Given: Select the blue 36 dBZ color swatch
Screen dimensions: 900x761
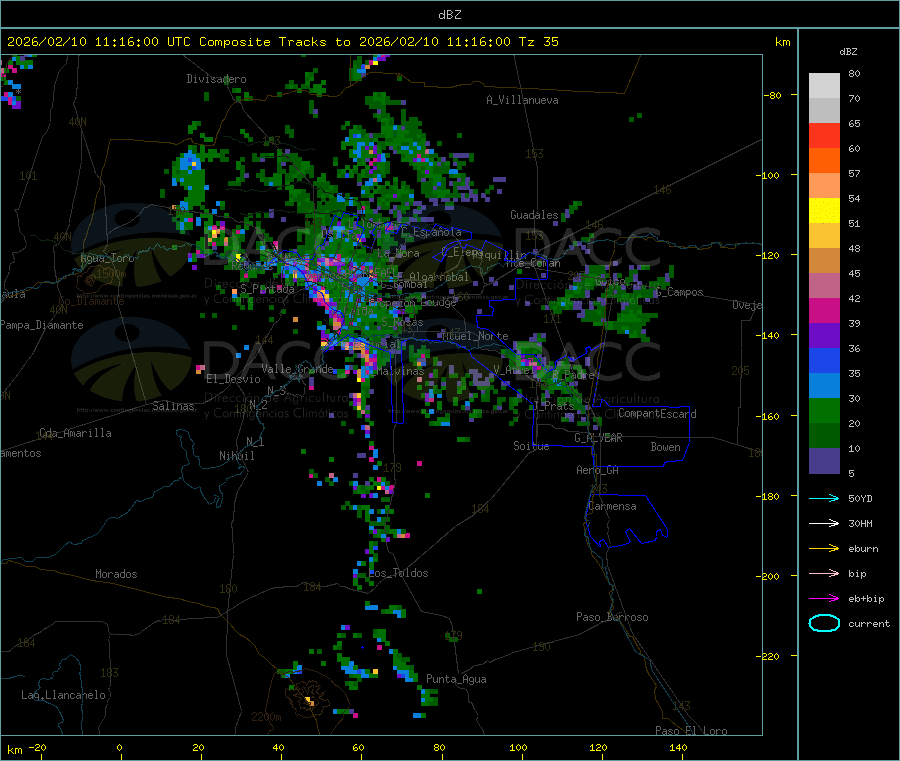Looking at the screenshot, I should (824, 360).
